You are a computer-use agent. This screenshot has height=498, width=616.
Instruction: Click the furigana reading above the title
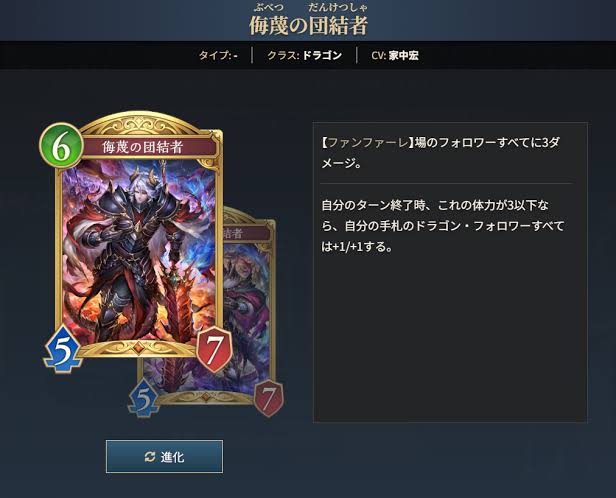(x=310, y=7)
